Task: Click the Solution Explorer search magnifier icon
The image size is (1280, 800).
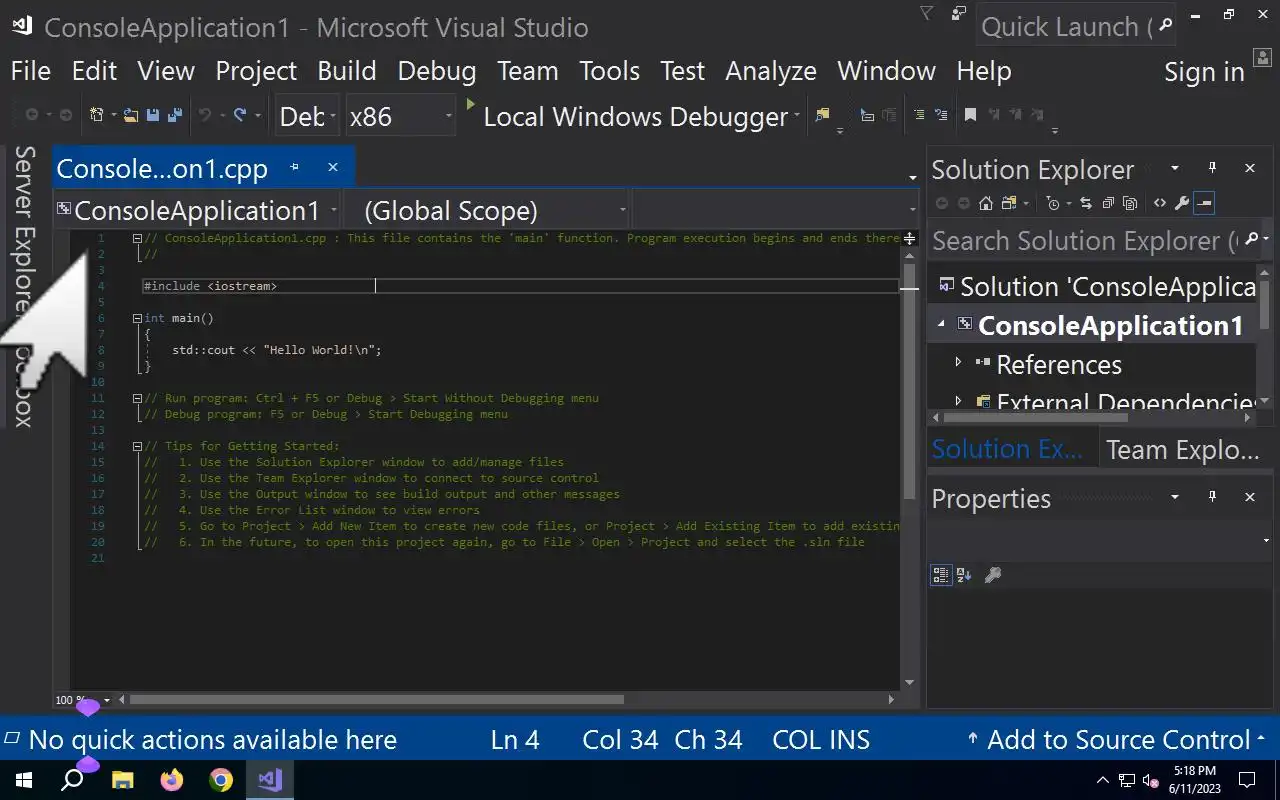Action: click(x=1251, y=240)
